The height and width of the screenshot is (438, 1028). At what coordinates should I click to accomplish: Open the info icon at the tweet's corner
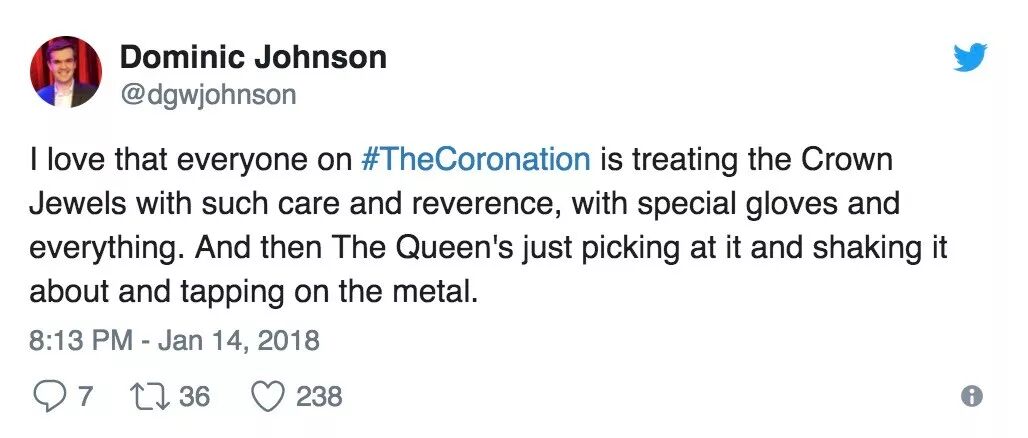point(972,396)
